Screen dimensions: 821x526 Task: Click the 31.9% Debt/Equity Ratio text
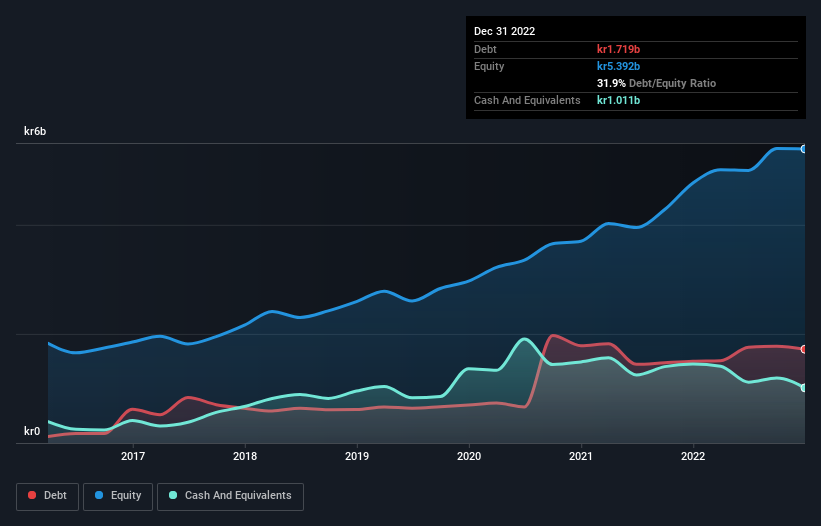657,83
